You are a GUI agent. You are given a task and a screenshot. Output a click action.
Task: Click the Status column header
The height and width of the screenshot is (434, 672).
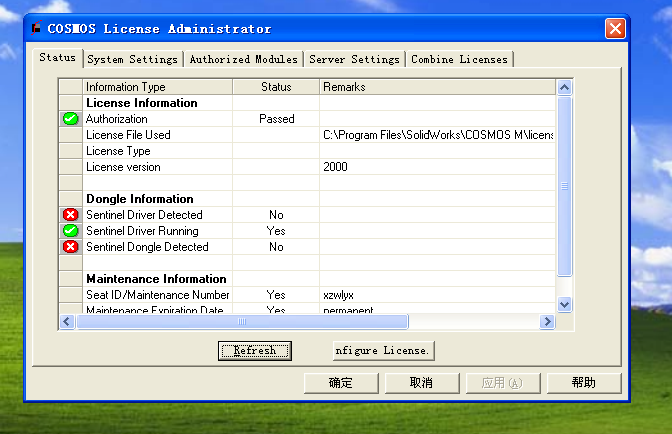point(276,87)
